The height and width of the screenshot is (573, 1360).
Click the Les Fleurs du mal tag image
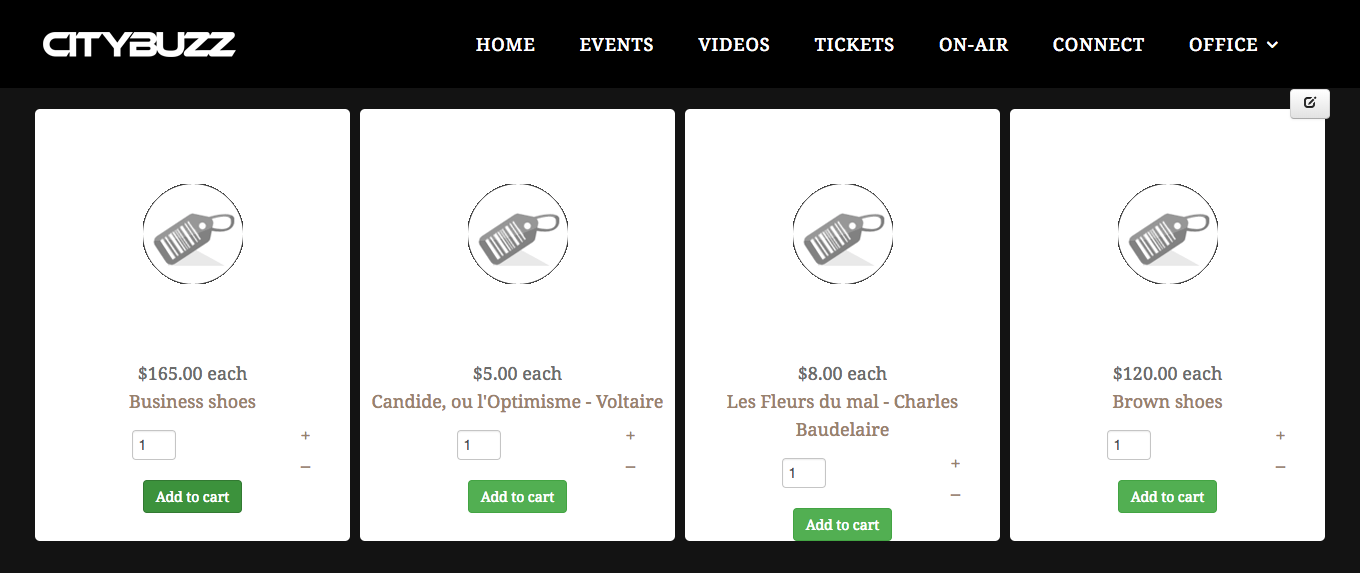point(843,235)
